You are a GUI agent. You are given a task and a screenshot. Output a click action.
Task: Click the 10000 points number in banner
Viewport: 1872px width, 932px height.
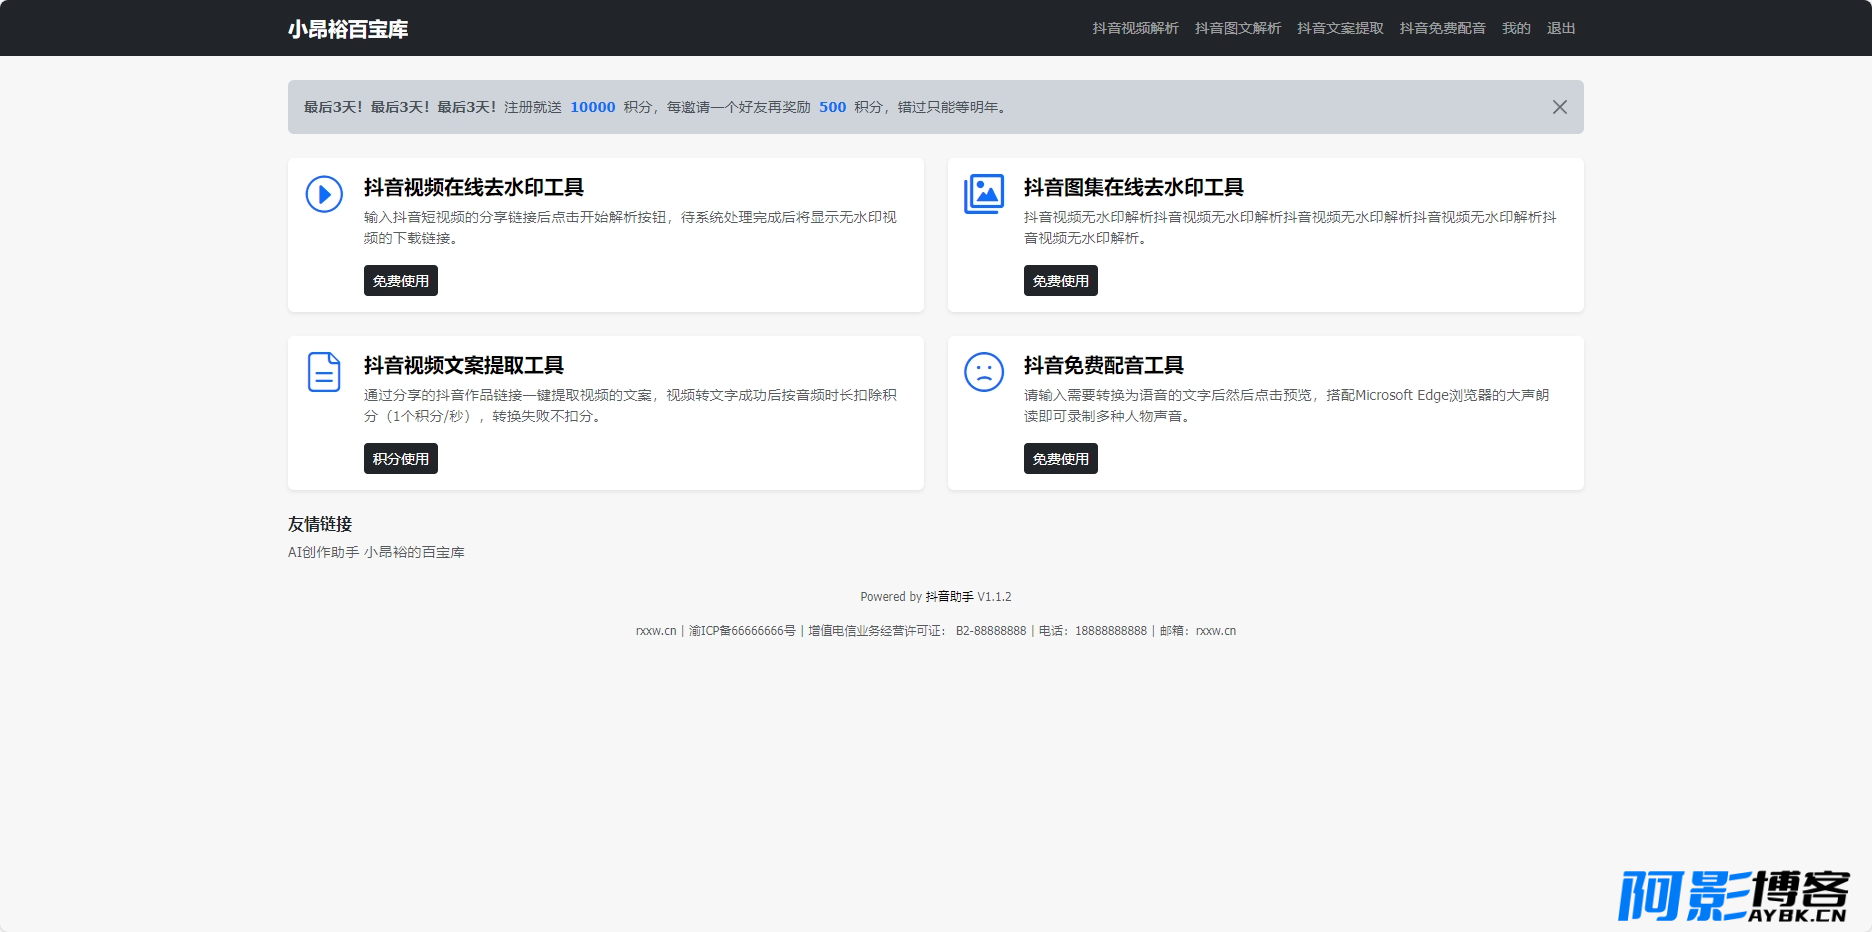click(x=593, y=107)
